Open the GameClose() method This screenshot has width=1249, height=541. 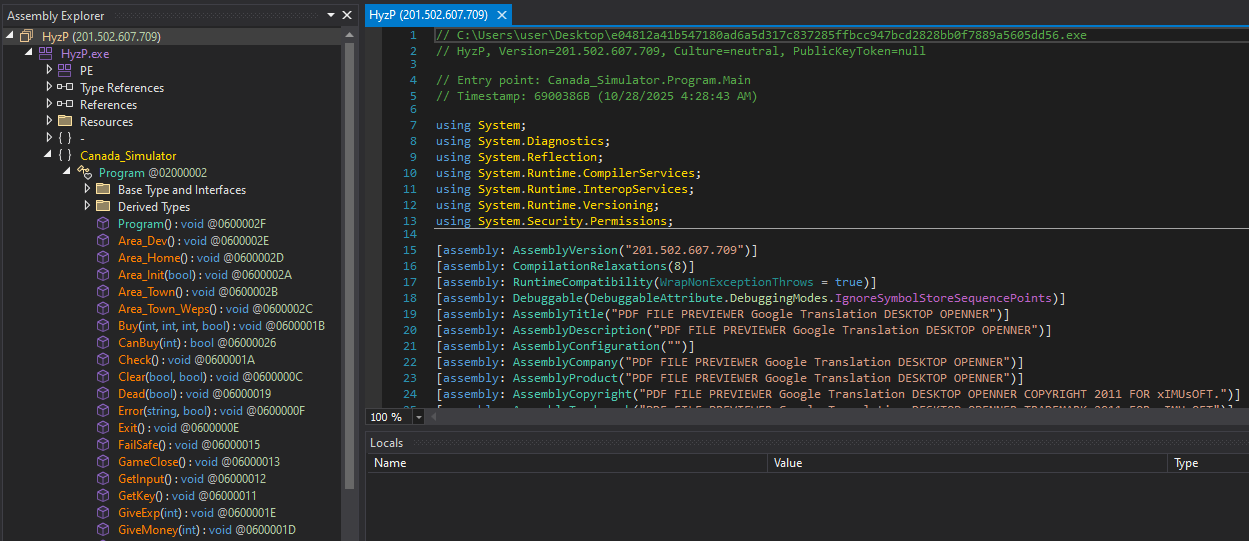pos(151,462)
